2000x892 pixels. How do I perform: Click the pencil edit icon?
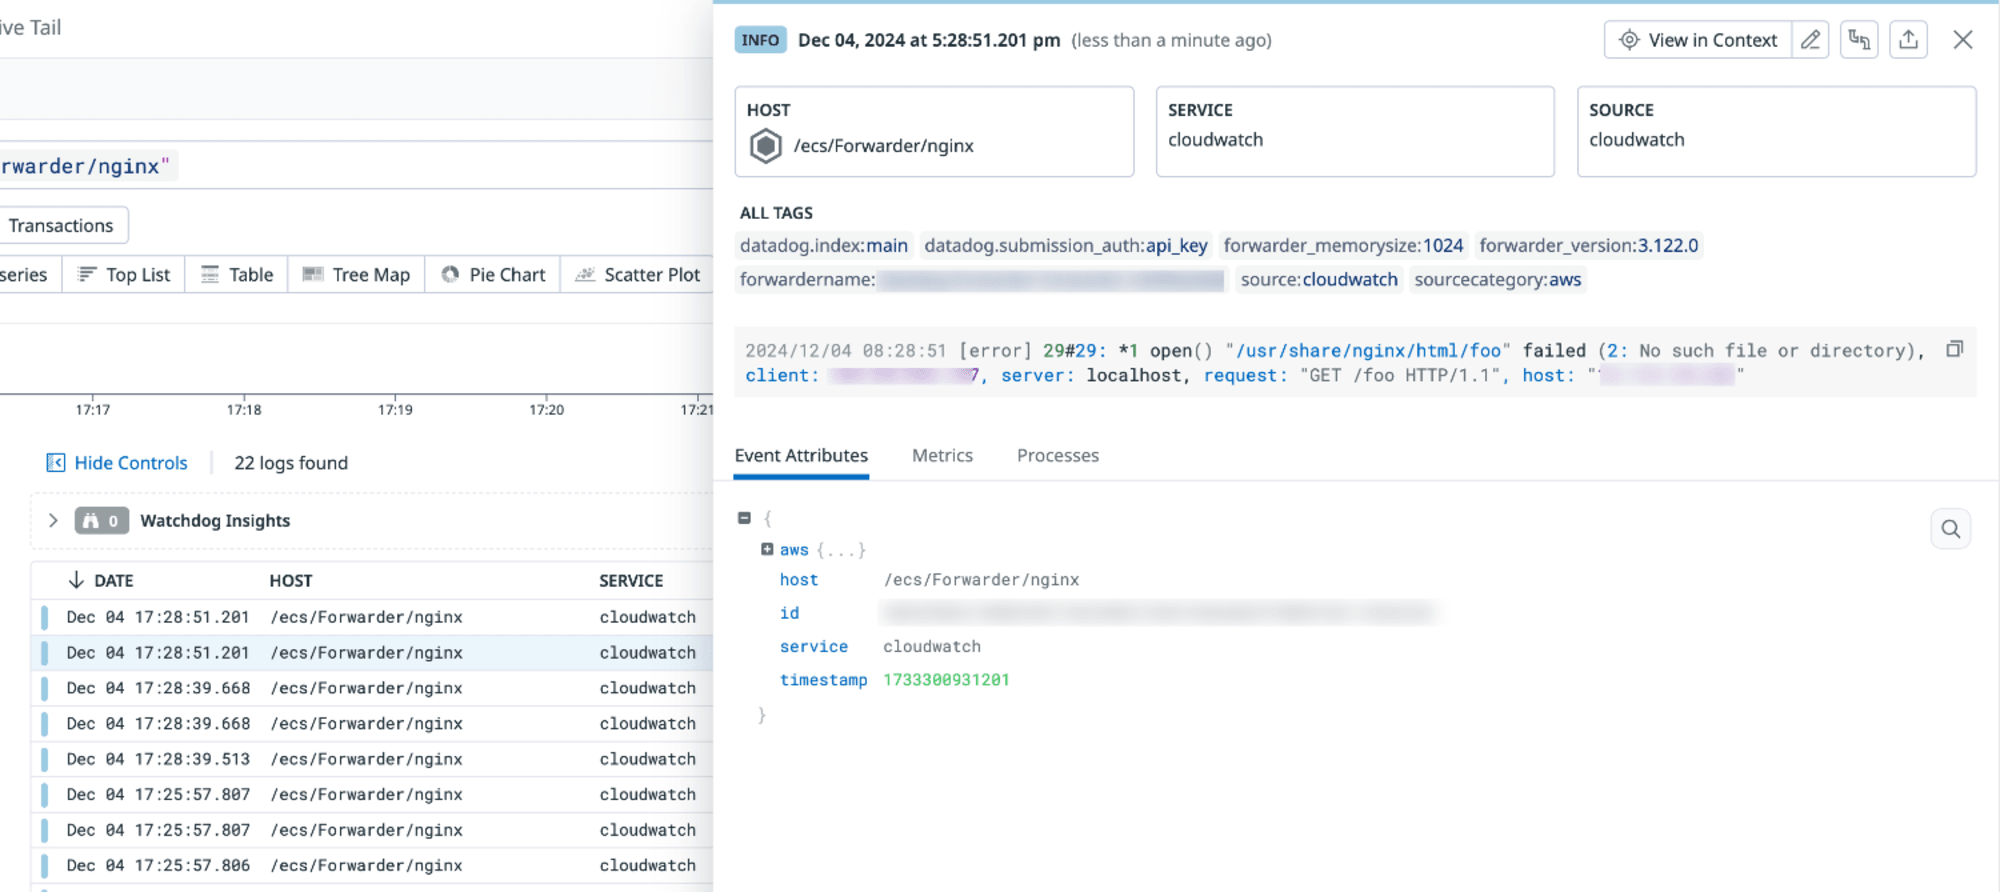(x=1810, y=40)
